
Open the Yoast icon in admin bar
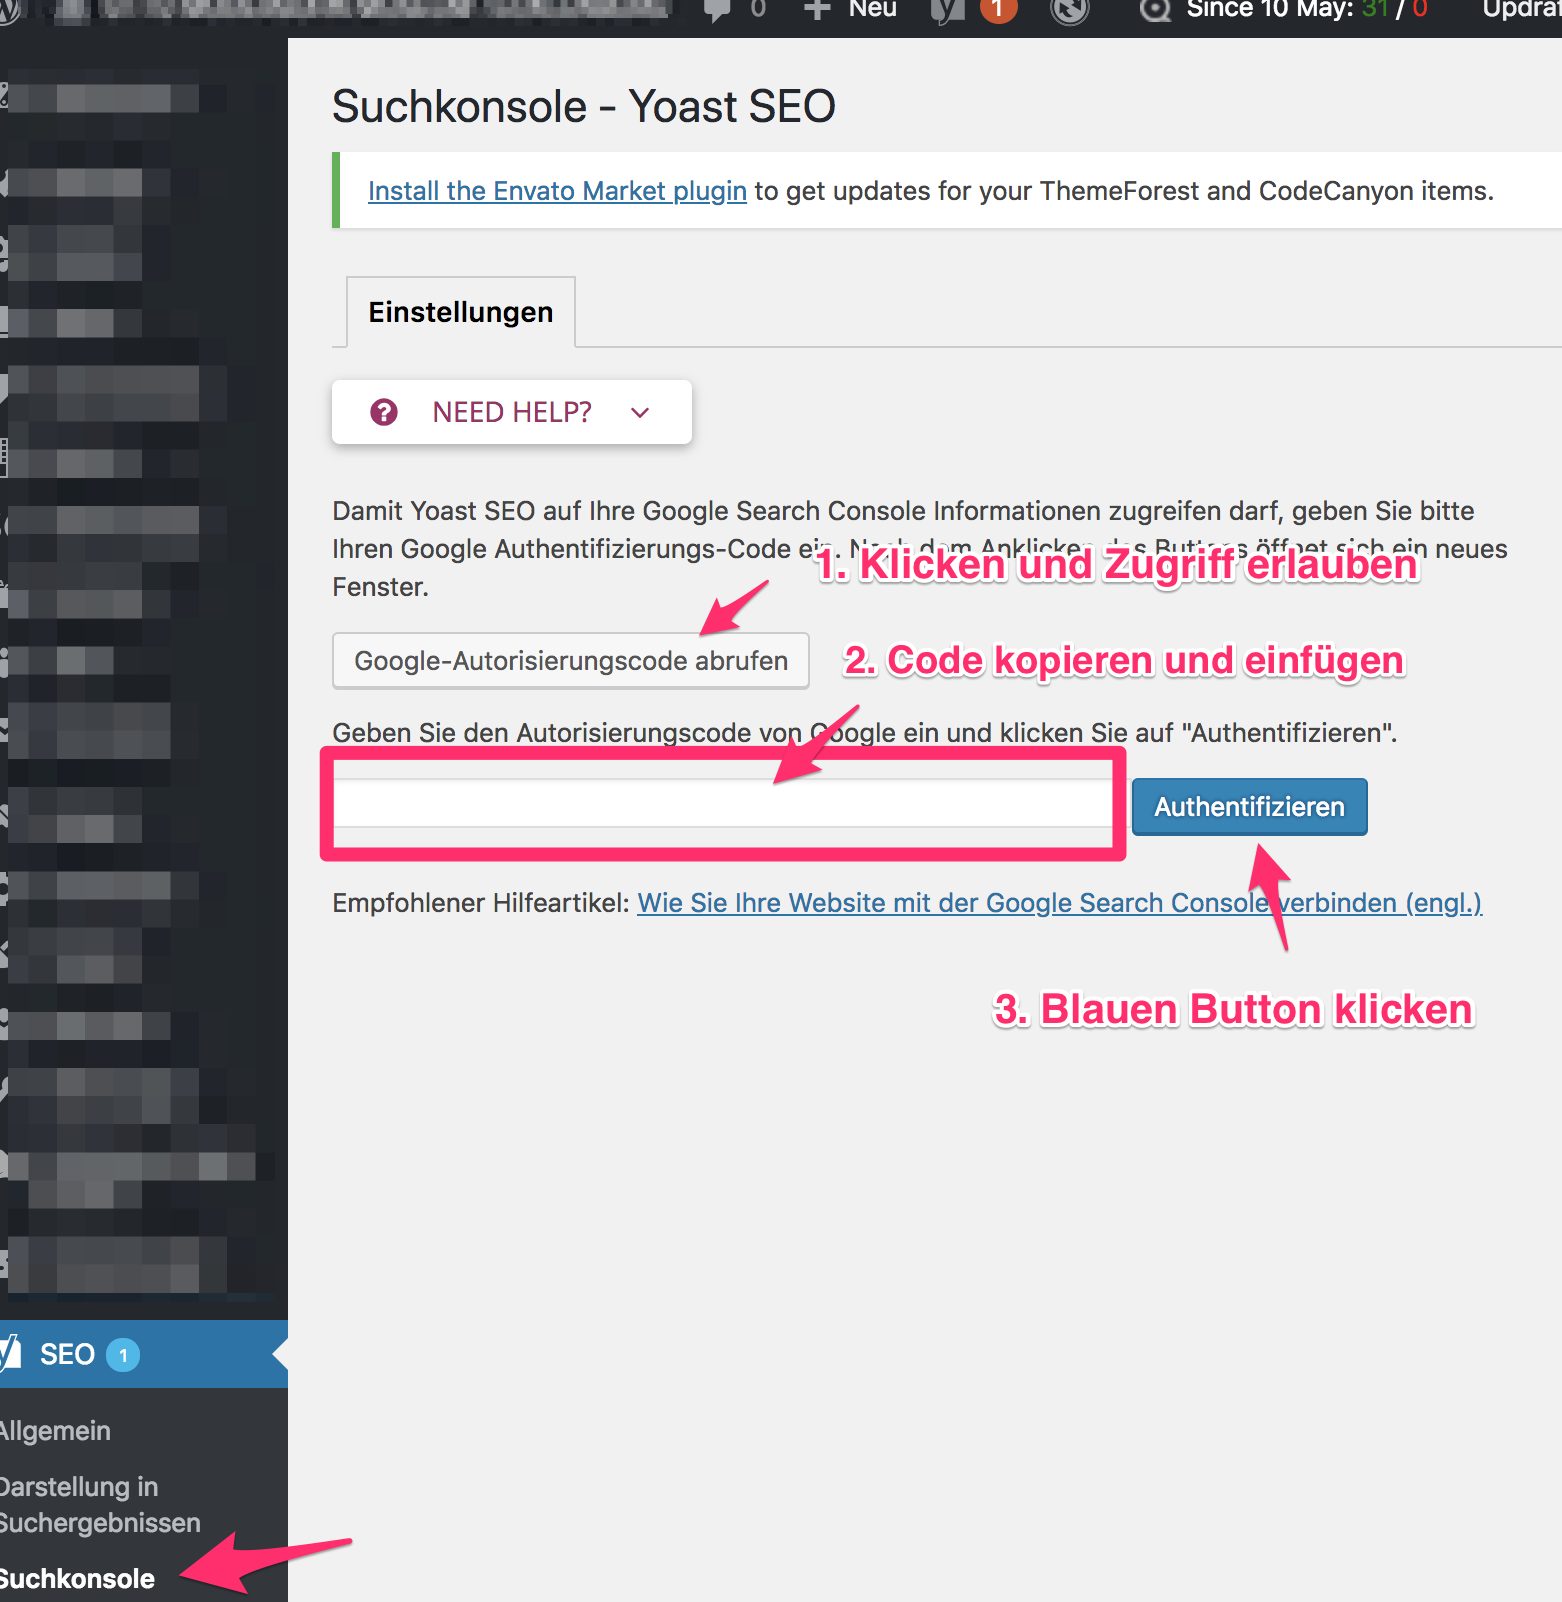[946, 10]
